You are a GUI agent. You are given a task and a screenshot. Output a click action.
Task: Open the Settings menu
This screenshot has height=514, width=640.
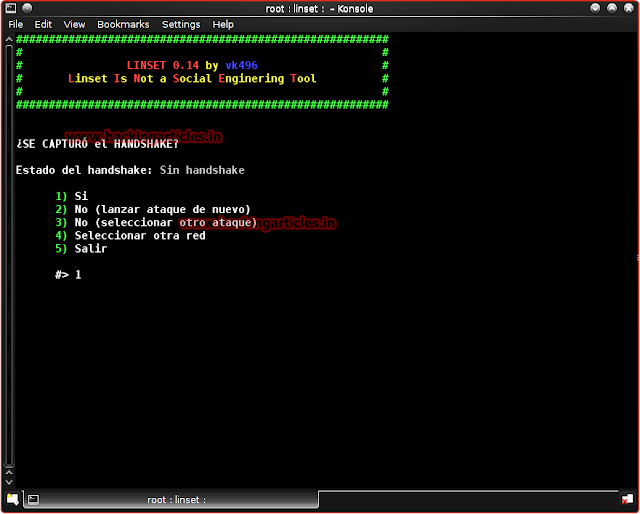coord(181,24)
